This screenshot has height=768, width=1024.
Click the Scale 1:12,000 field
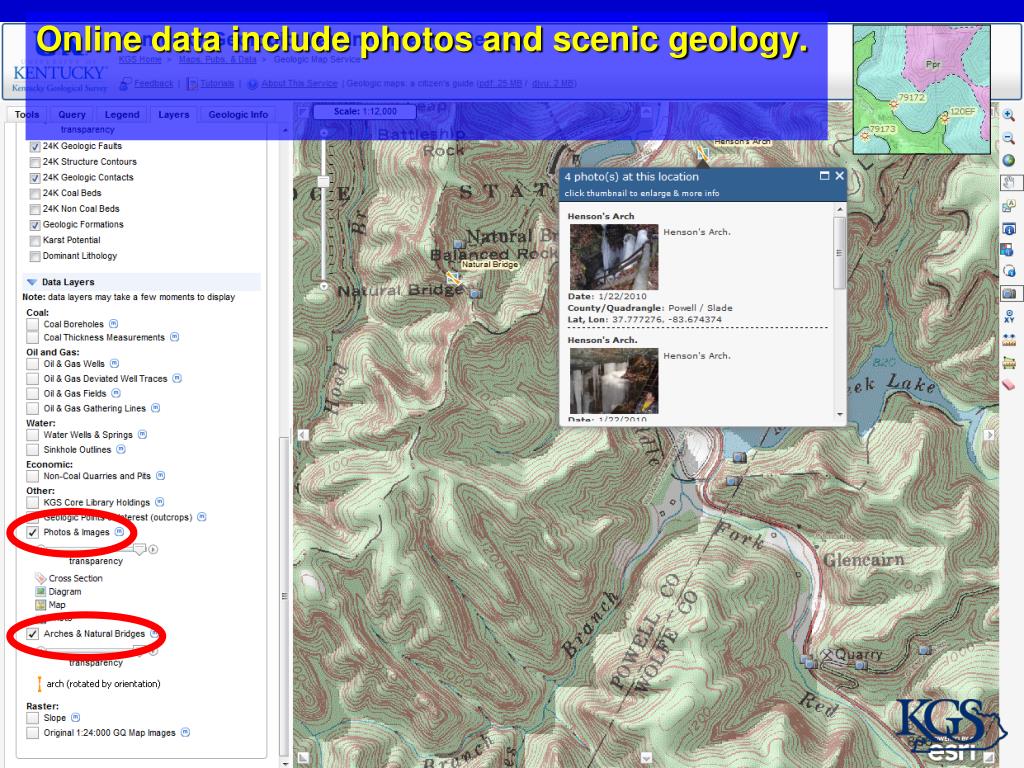(365, 112)
